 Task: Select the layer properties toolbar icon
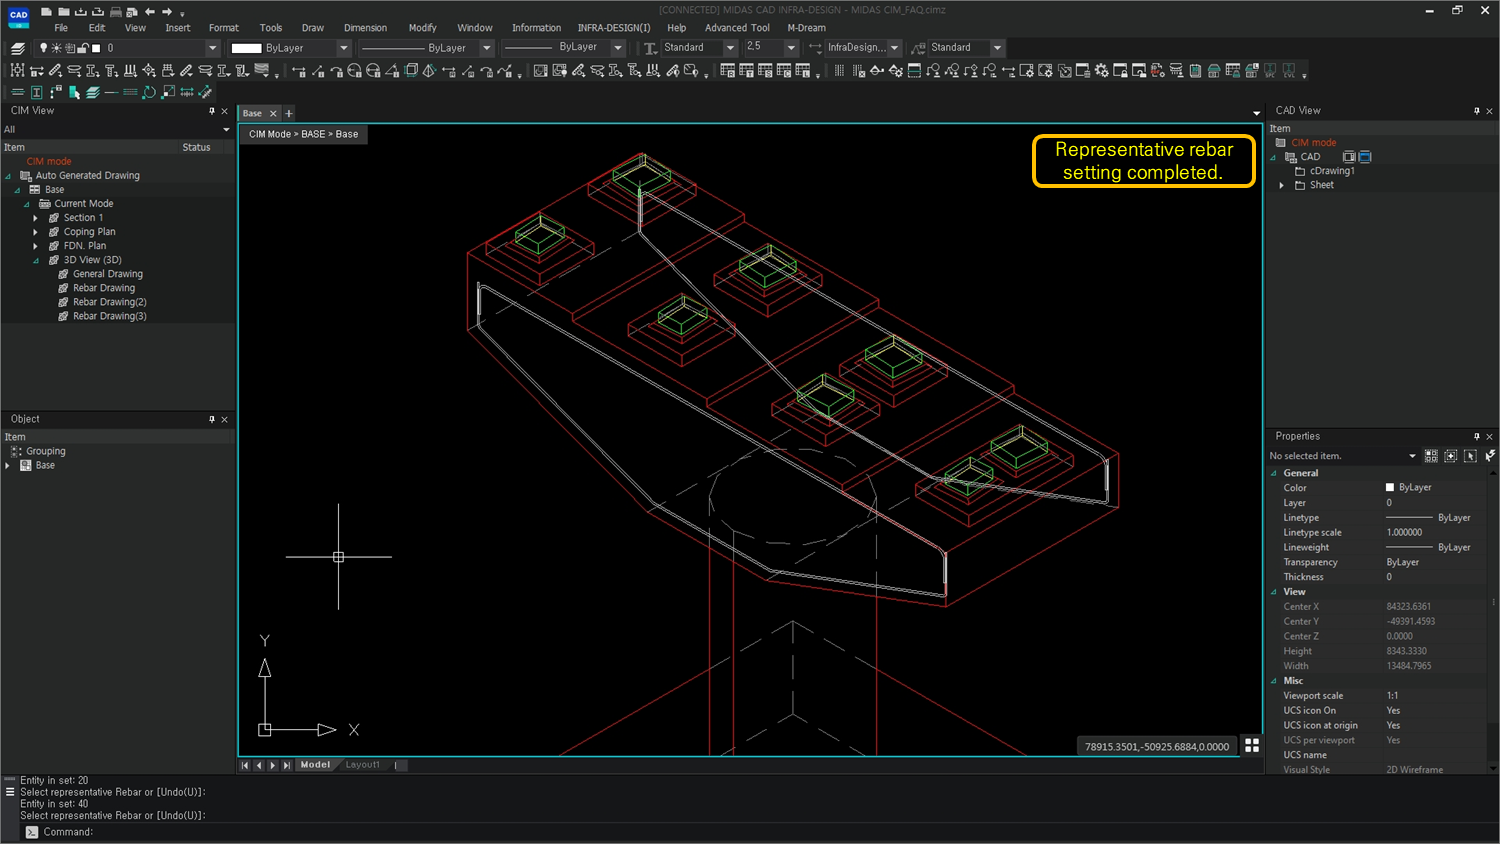point(16,47)
